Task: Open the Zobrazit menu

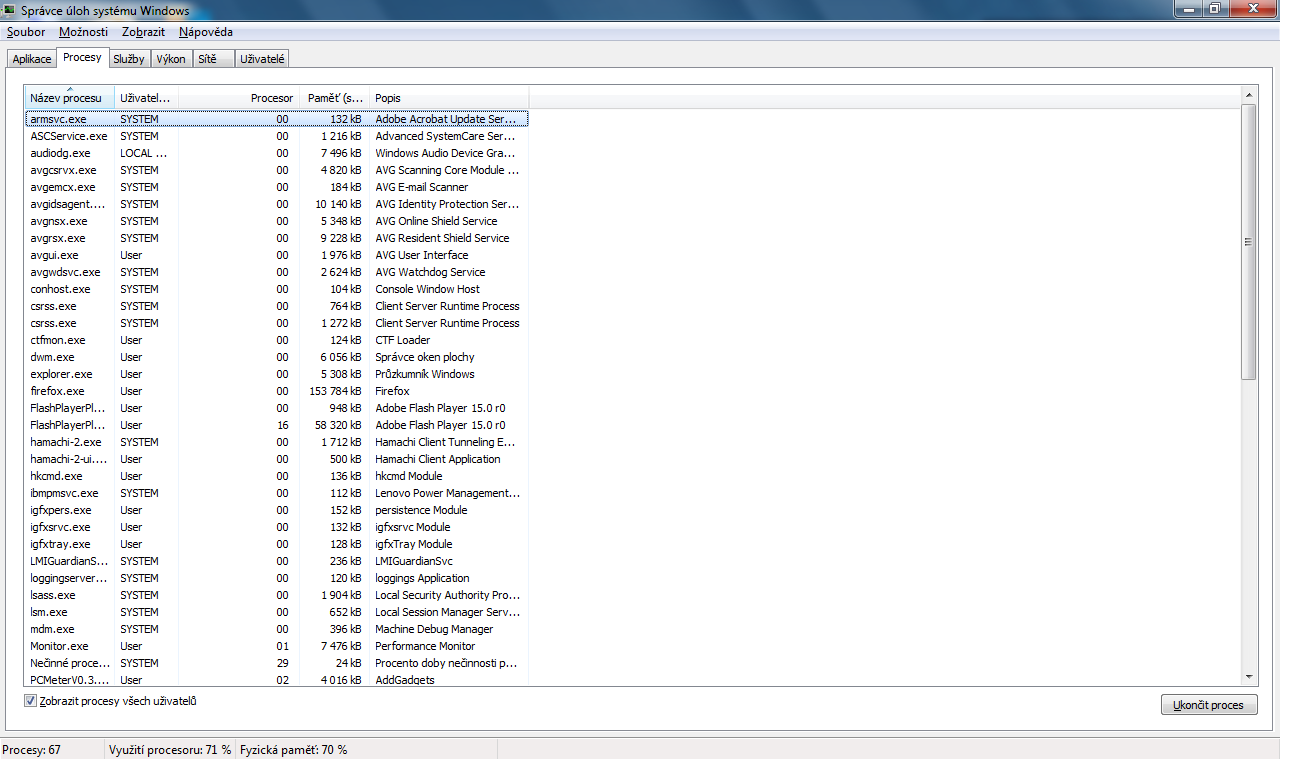Action: point(143,32)
